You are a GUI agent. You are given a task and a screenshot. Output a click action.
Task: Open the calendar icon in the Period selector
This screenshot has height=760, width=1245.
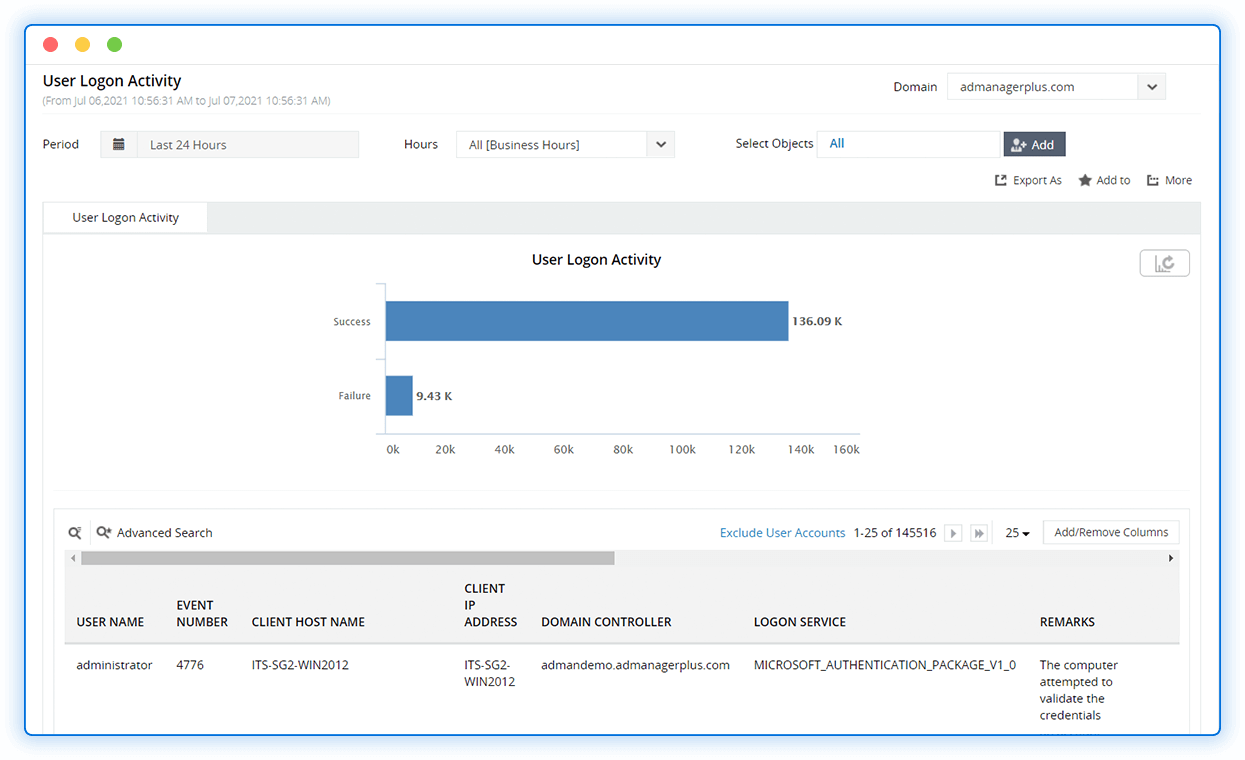(x=119, y=144)
